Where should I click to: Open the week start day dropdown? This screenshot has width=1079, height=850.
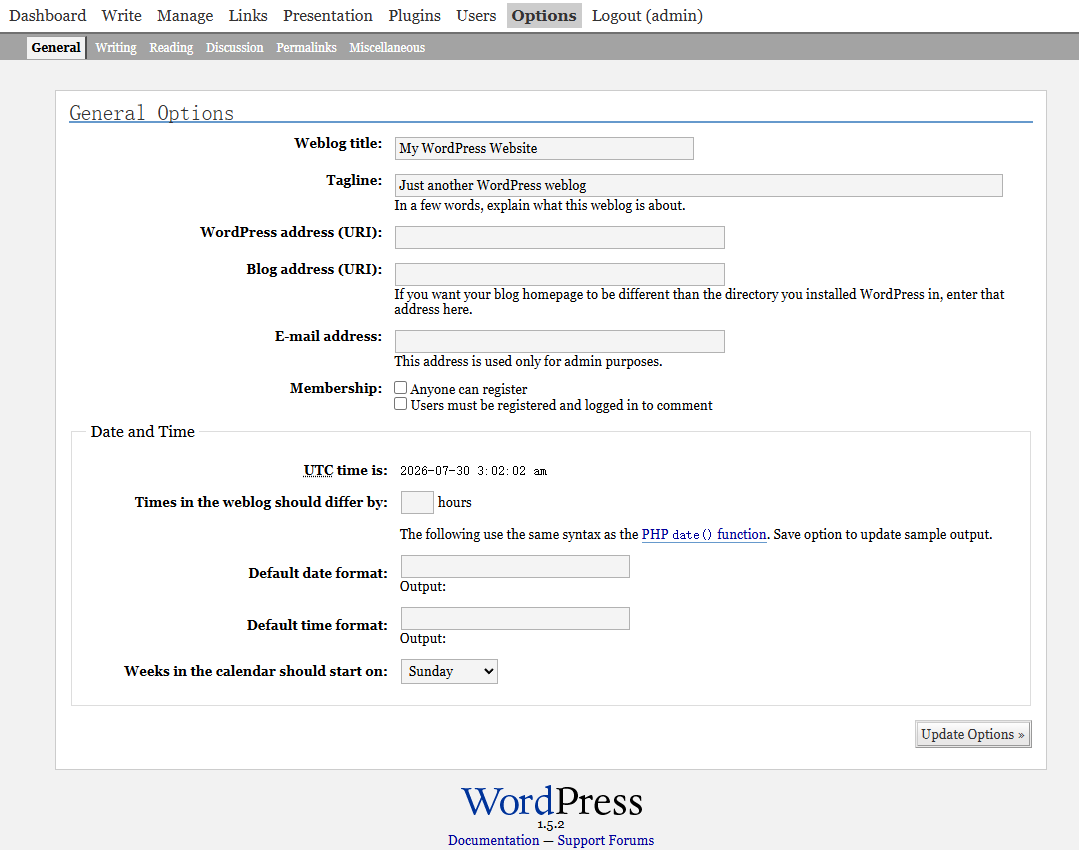(449, 671)
